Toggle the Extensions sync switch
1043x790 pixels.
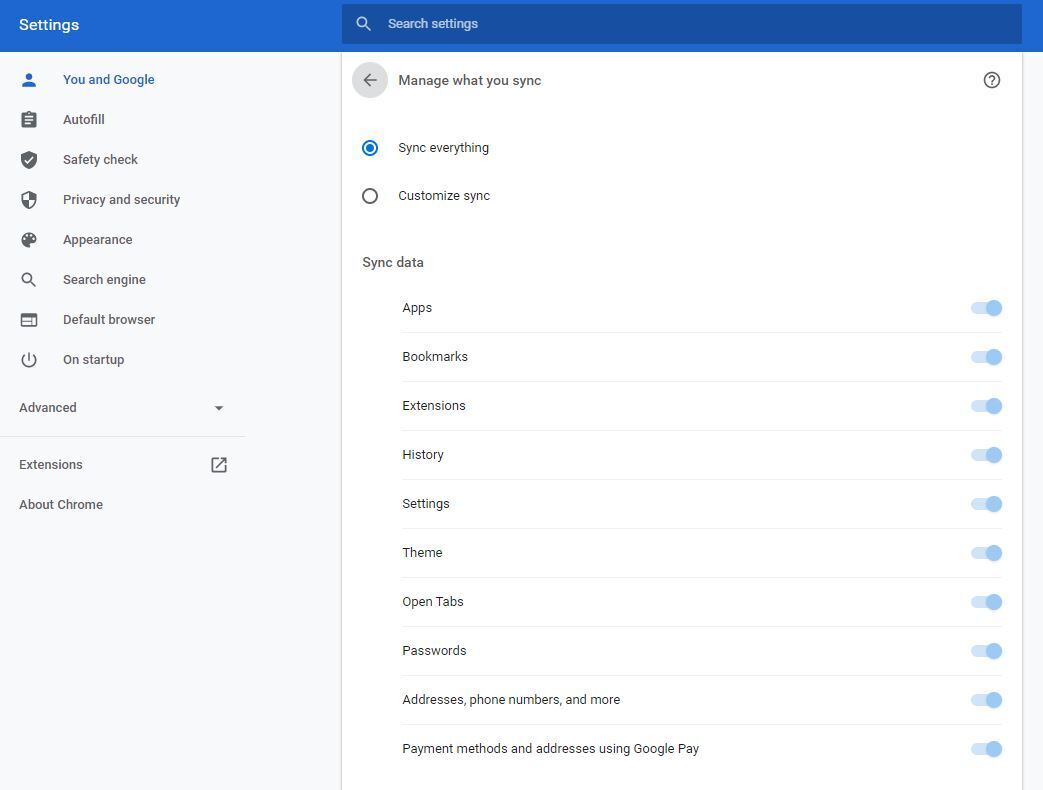(986, 406)
